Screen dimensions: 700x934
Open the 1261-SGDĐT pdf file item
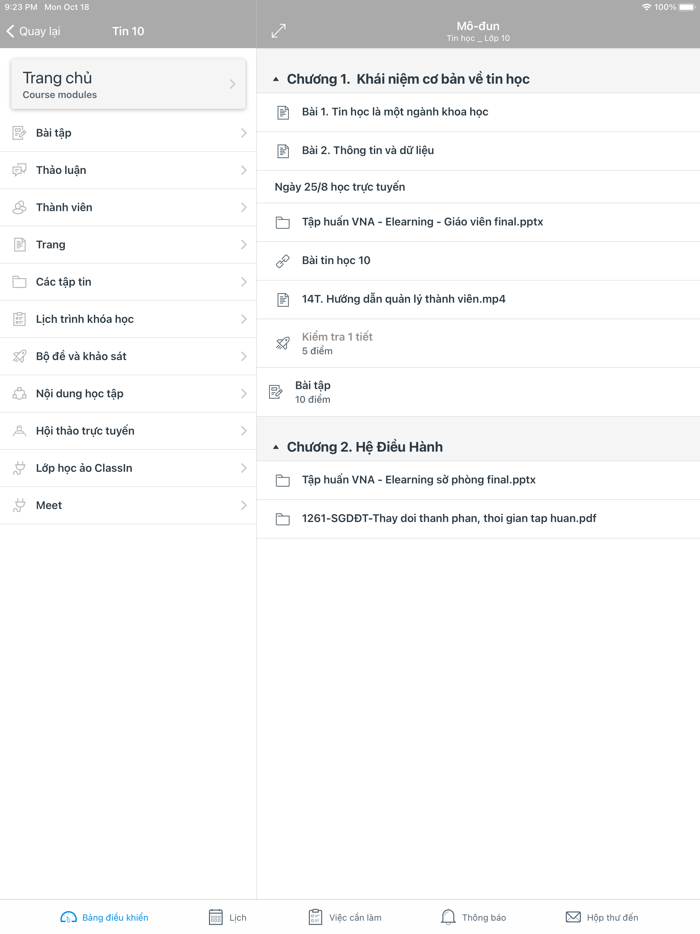coord(448,518)
